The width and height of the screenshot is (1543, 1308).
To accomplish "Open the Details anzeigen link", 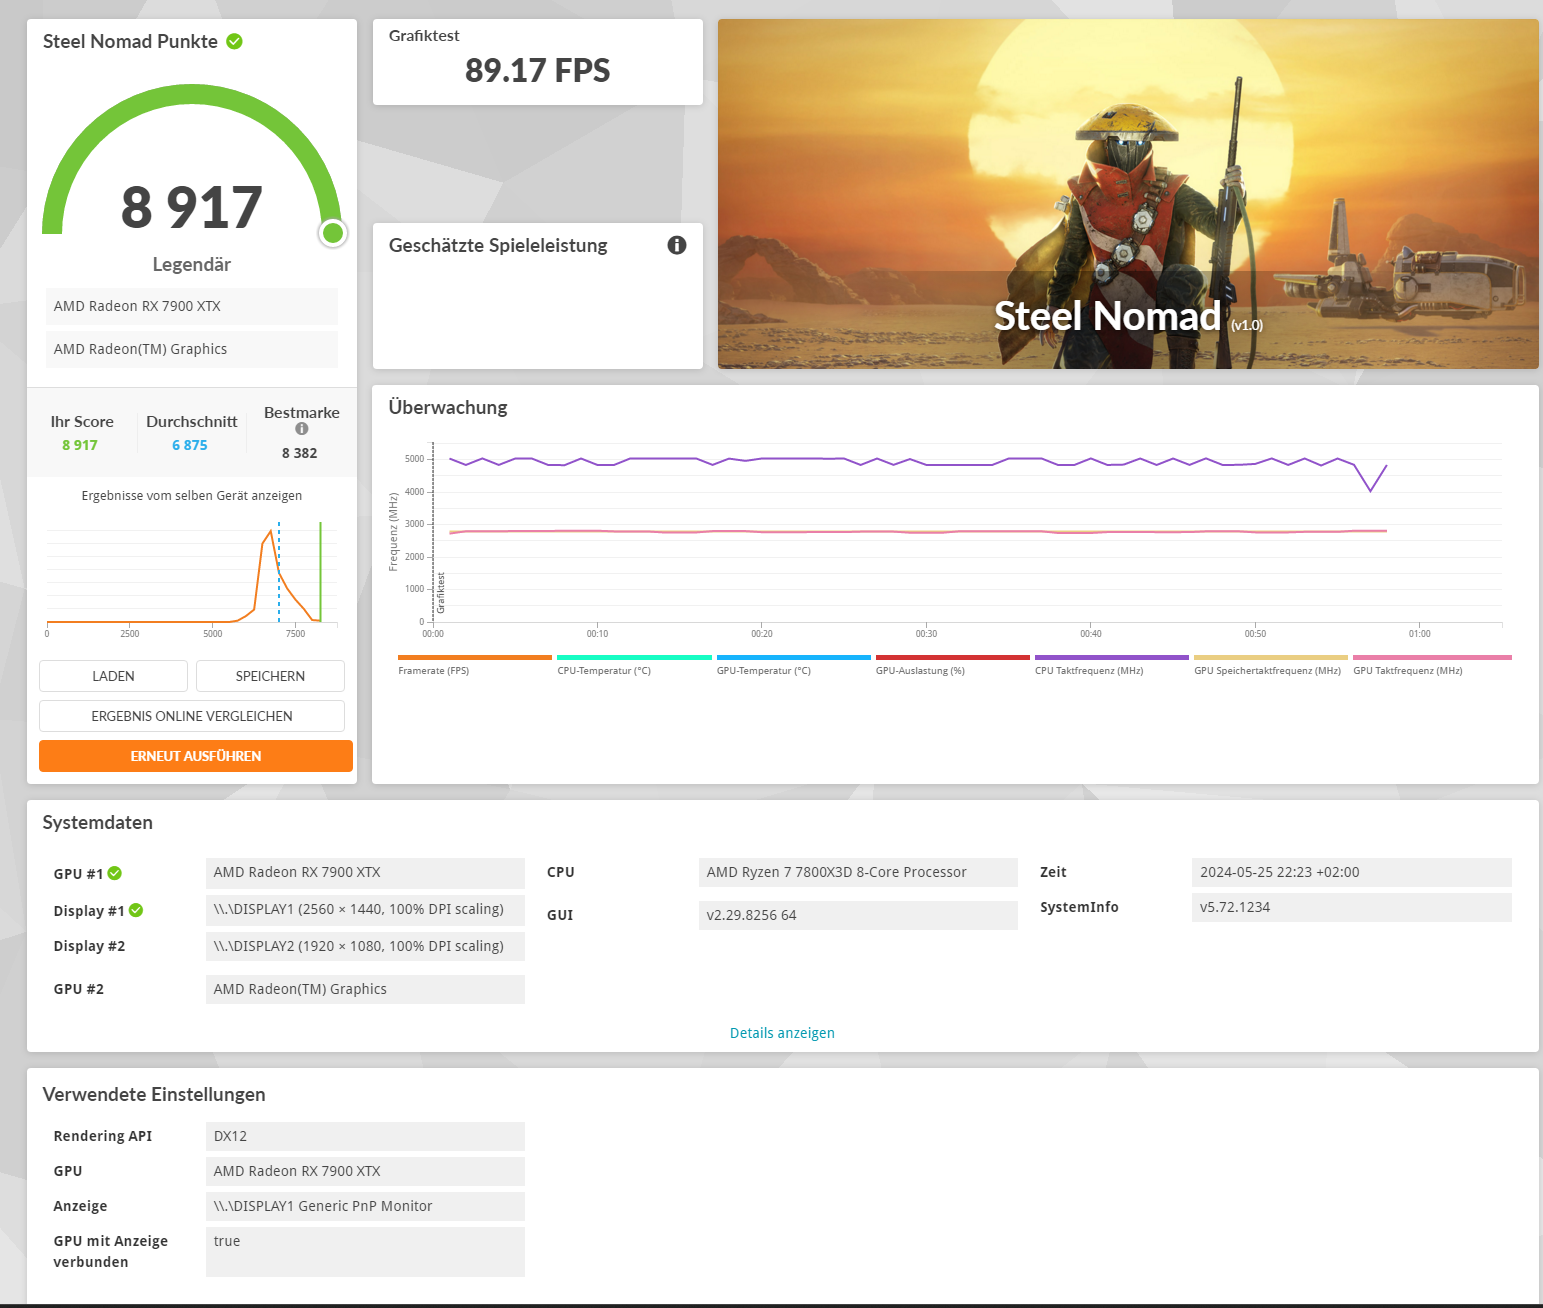I will [782, 1033].
